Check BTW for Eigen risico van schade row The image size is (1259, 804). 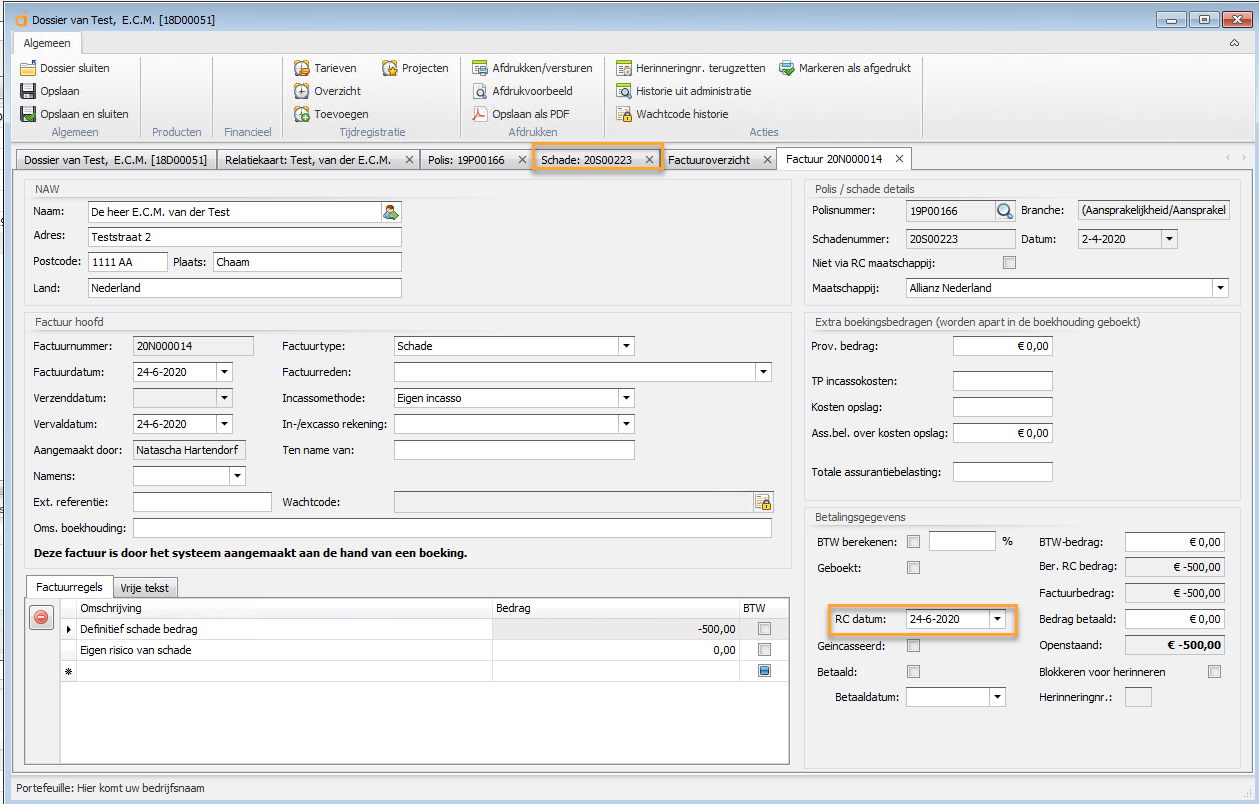765,650
